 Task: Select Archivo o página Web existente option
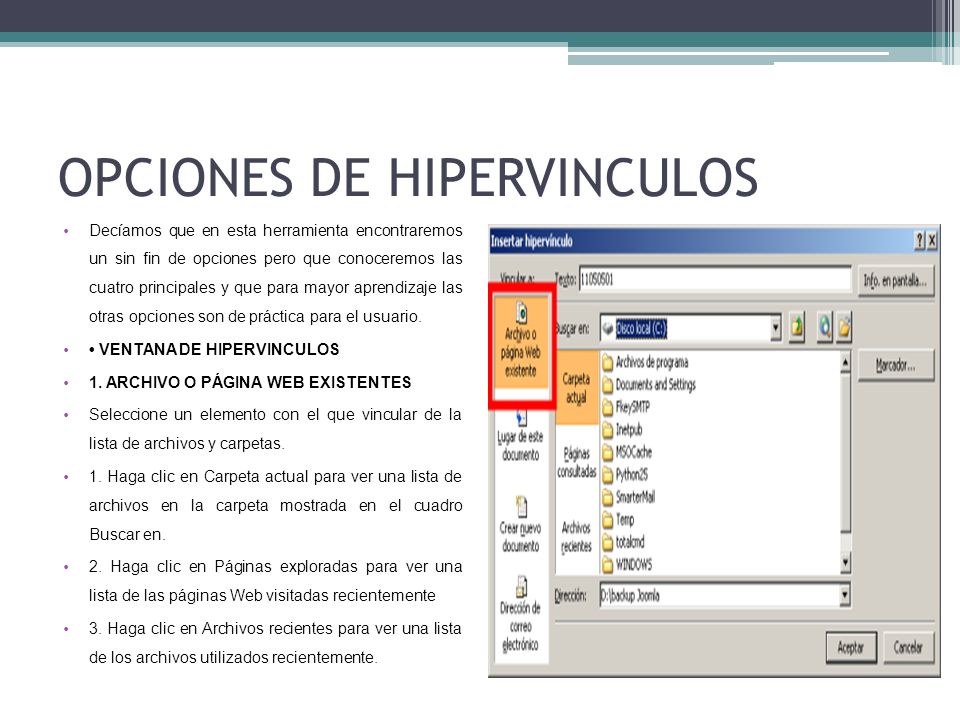(x=521, y=343)
